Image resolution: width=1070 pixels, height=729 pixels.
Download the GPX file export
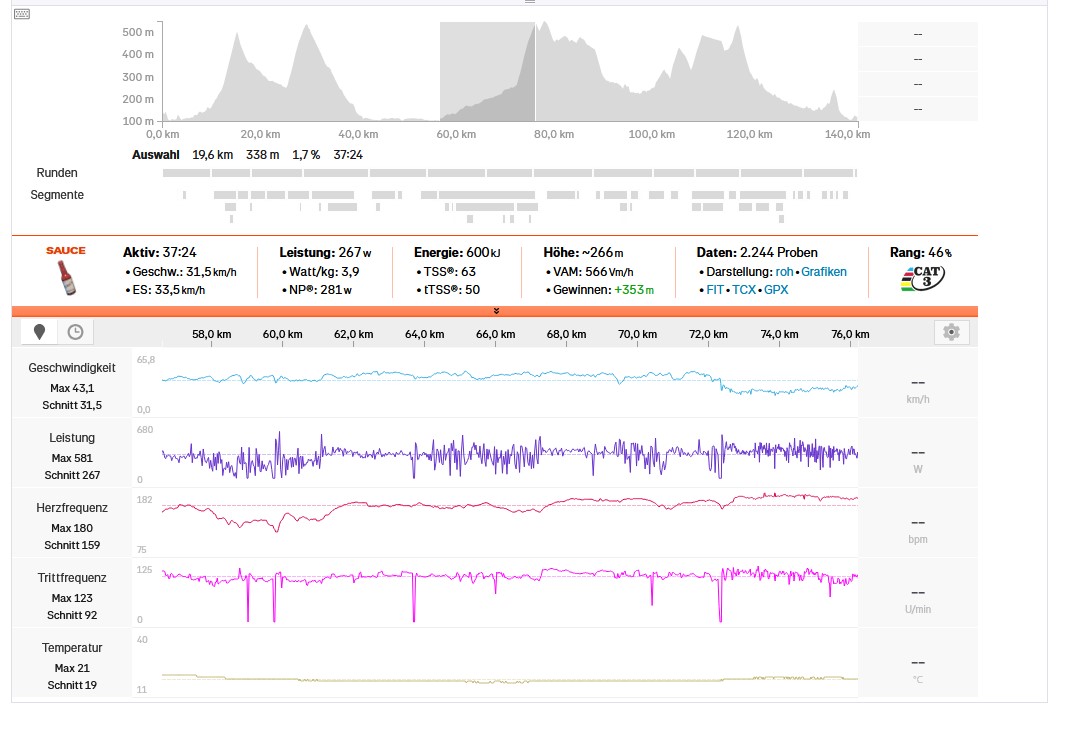pyautogui.click(x=776, y=290)
